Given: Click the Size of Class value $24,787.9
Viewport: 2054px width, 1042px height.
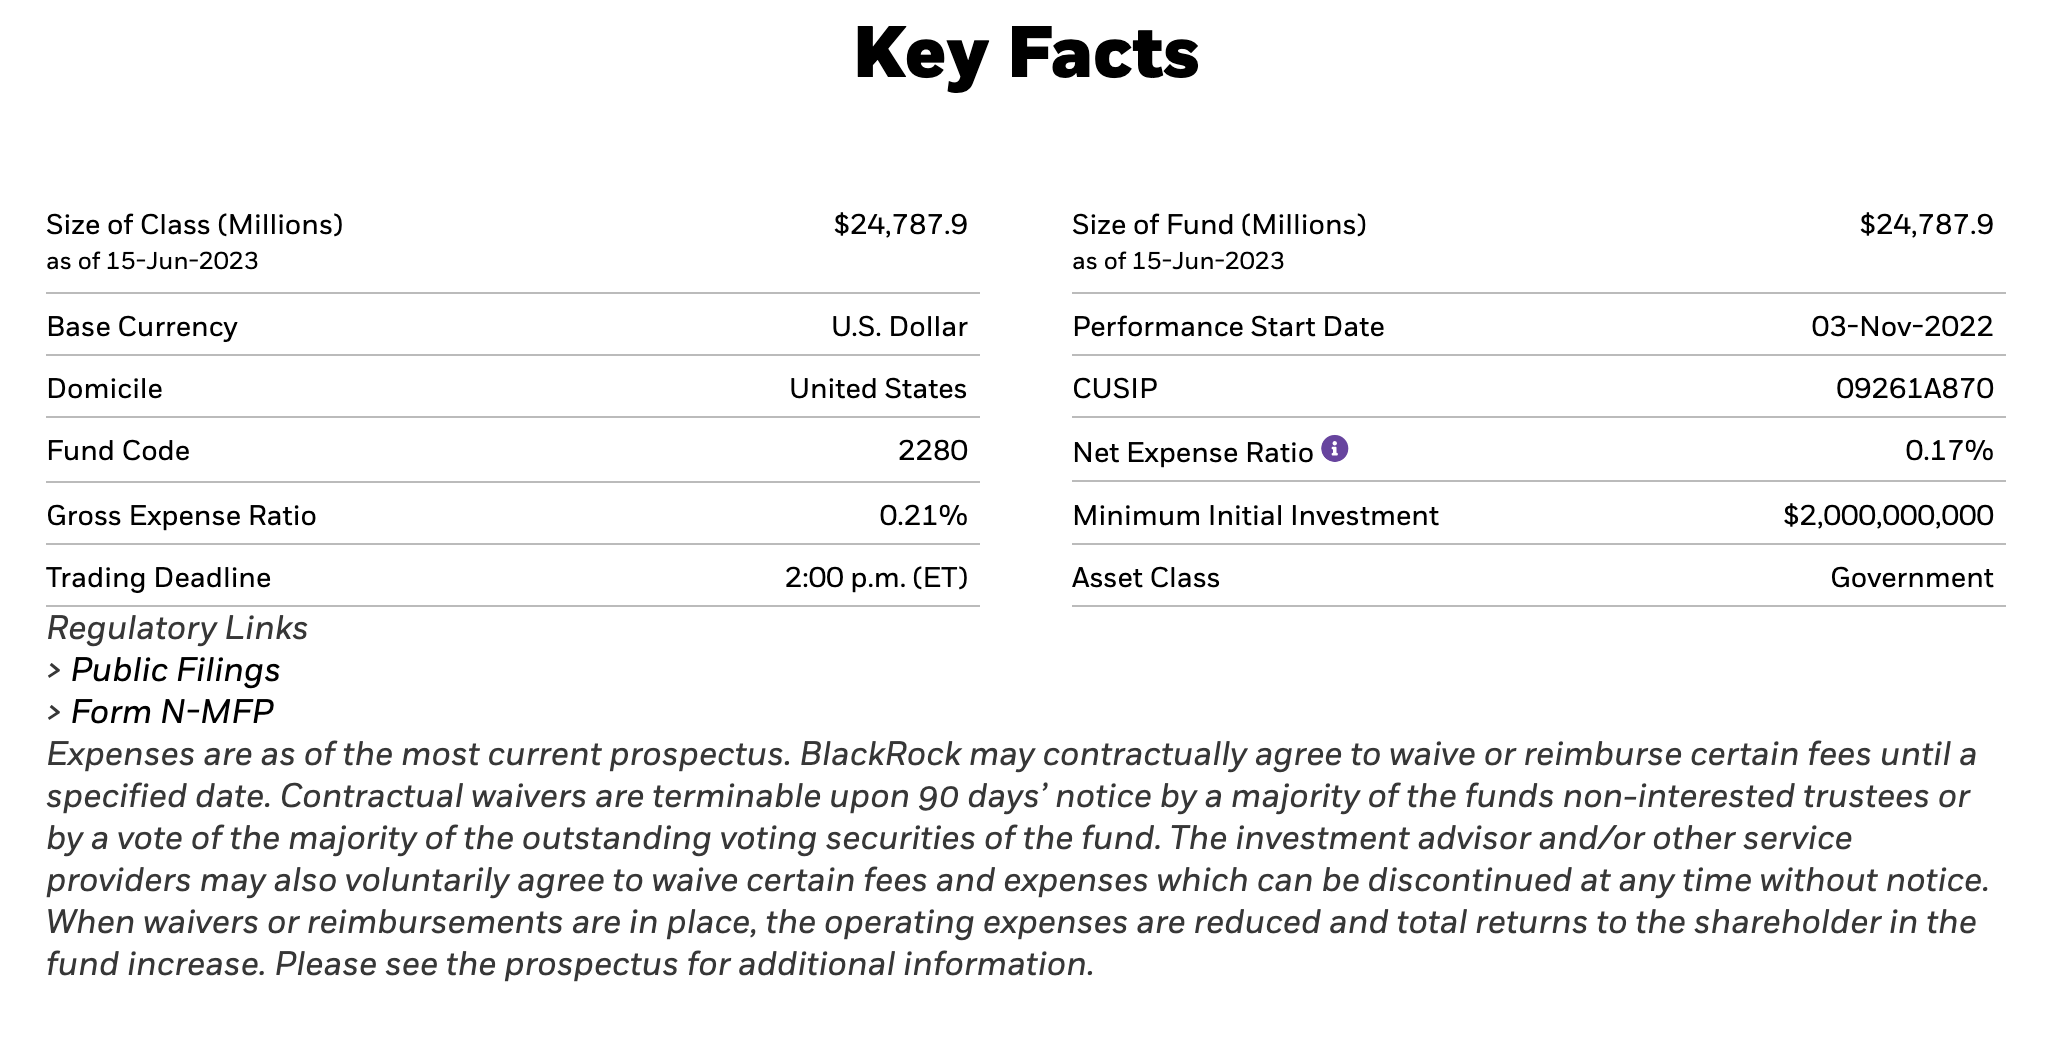Looking at the screenshot, I should click(900, 224).
